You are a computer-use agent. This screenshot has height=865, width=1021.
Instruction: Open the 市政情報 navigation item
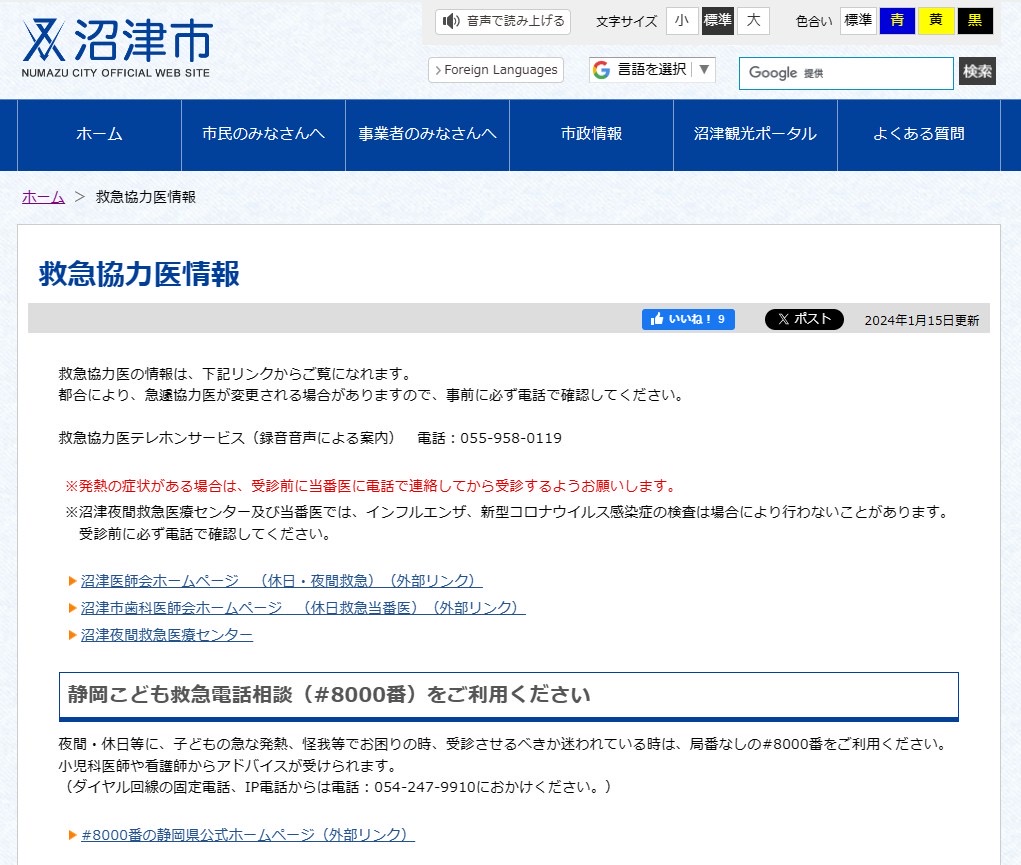pyautogui.click(x=591, y=135)
